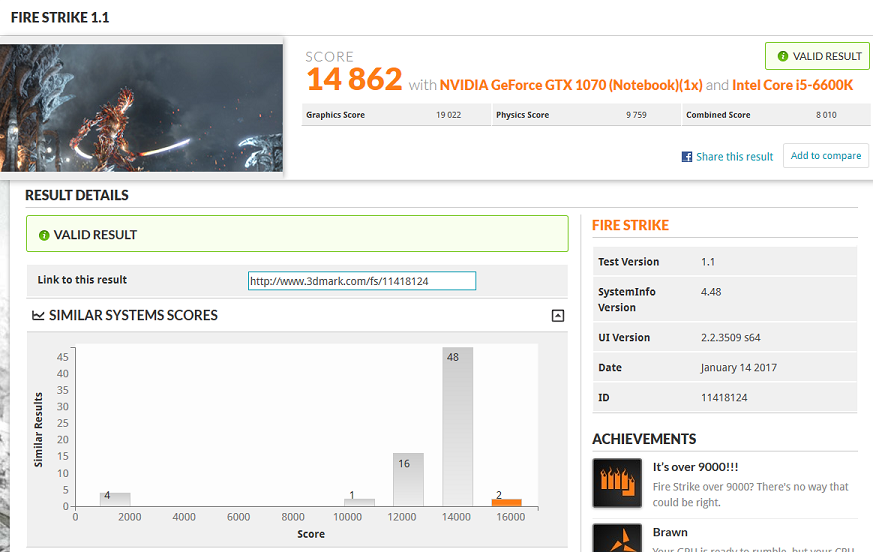Click the Date value January 14 2017

[739, 368]
